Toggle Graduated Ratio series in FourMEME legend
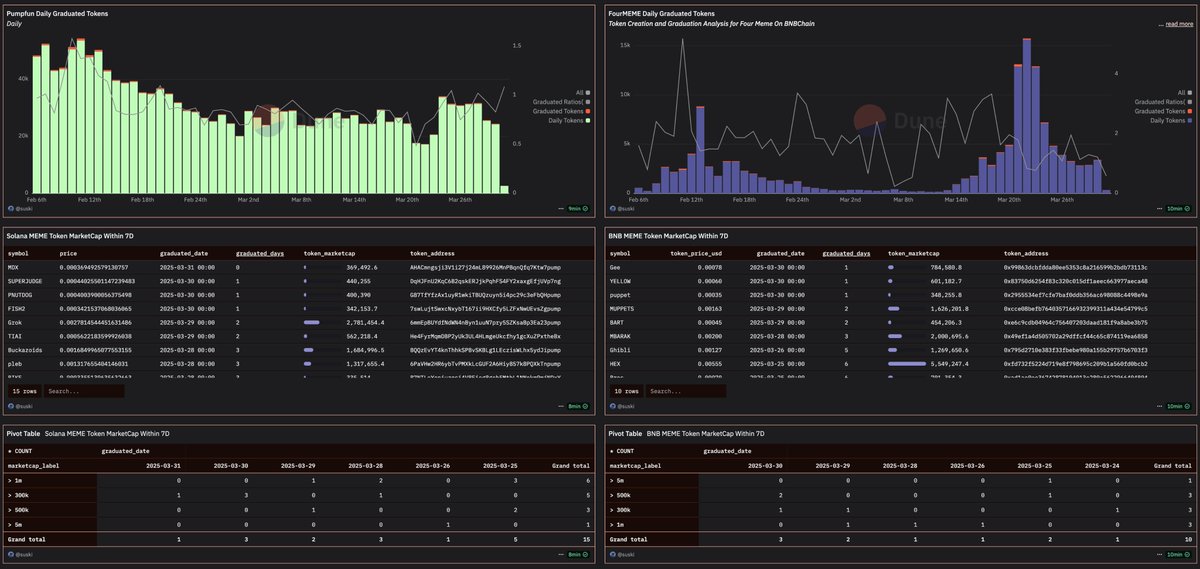This screenshot has width=1200, height=569. click(x=1162, y=101)
